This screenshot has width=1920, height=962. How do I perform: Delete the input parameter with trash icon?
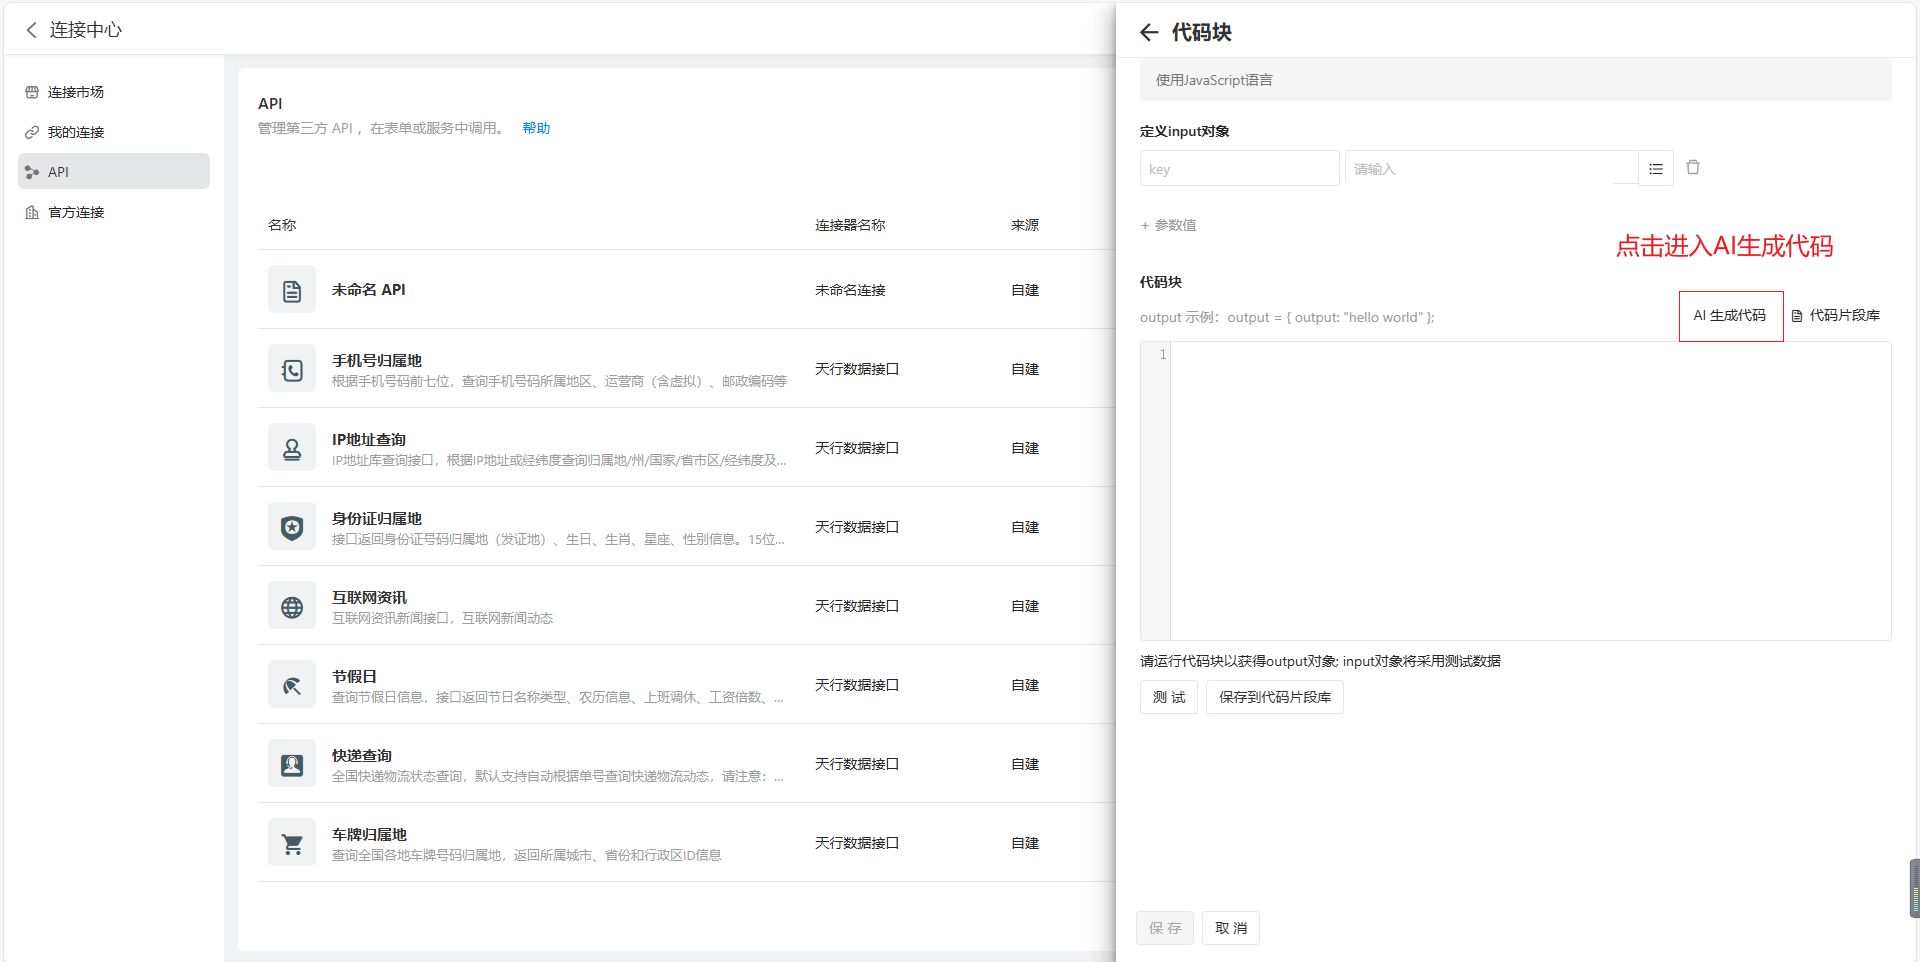coord(1693,168)
